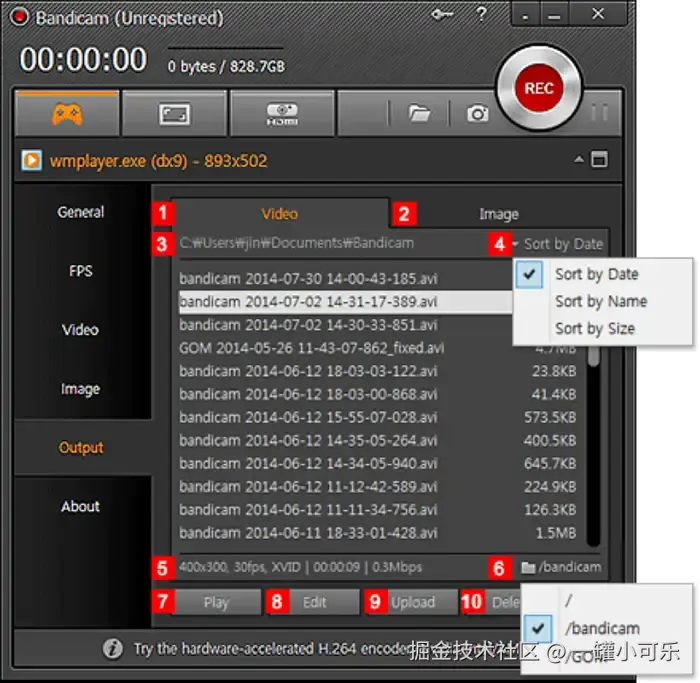Switch to the Video file list tab
Viewport: 700px width, 683px height.
click(279, 214)
